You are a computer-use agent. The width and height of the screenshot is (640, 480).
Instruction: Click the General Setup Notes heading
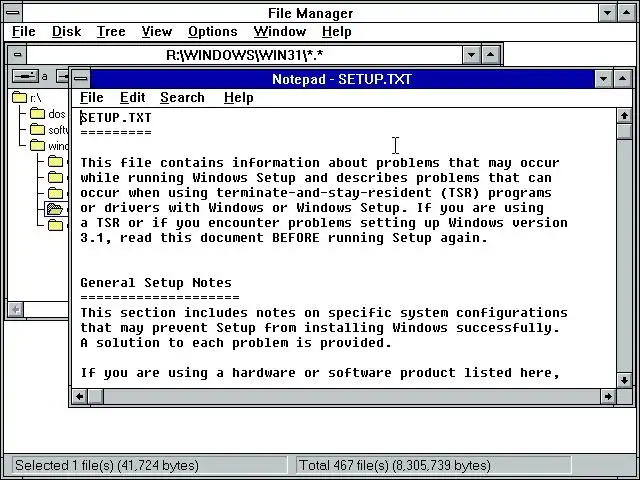(156, 282)
